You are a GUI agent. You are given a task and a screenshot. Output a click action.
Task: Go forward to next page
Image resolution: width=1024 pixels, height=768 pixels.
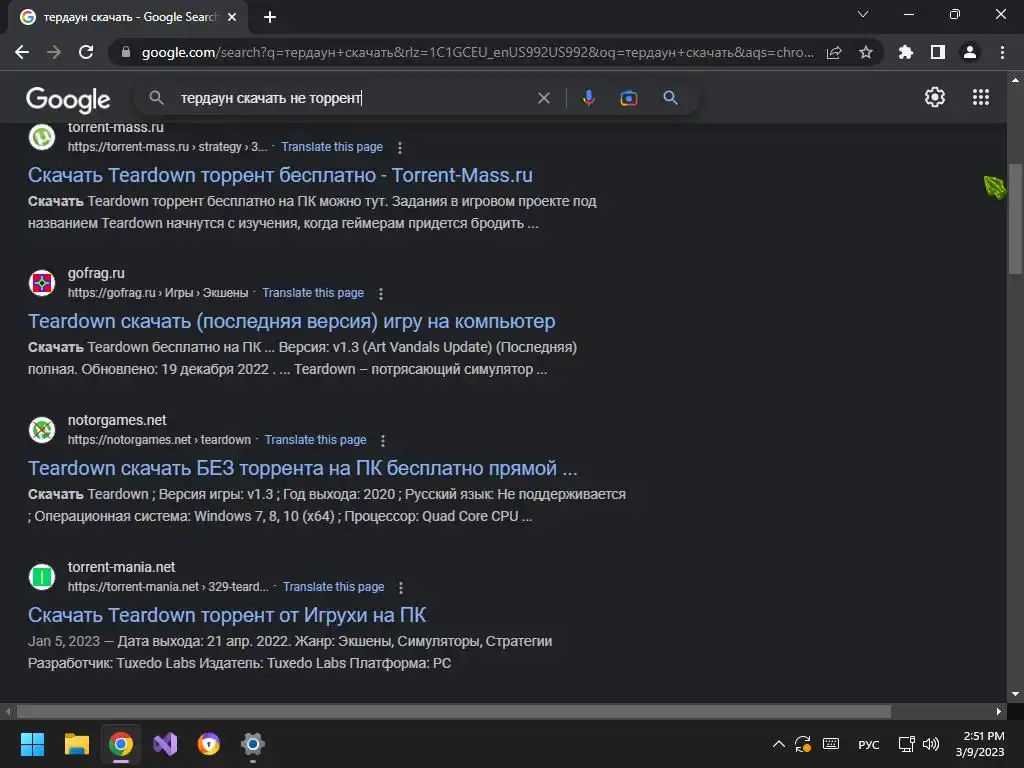[x=54, y=52]
